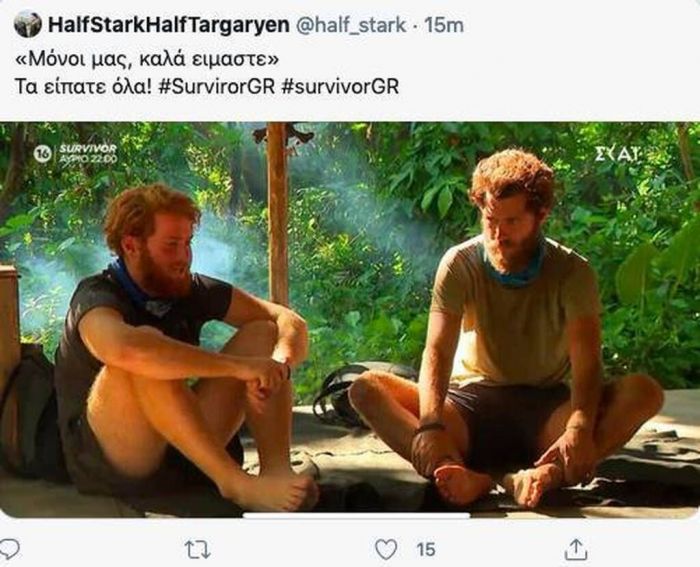Screen dimensions: 700x567
Task: Open the HalfStarkHalfTargaryen display name
Action: click(x=169, y=25)
